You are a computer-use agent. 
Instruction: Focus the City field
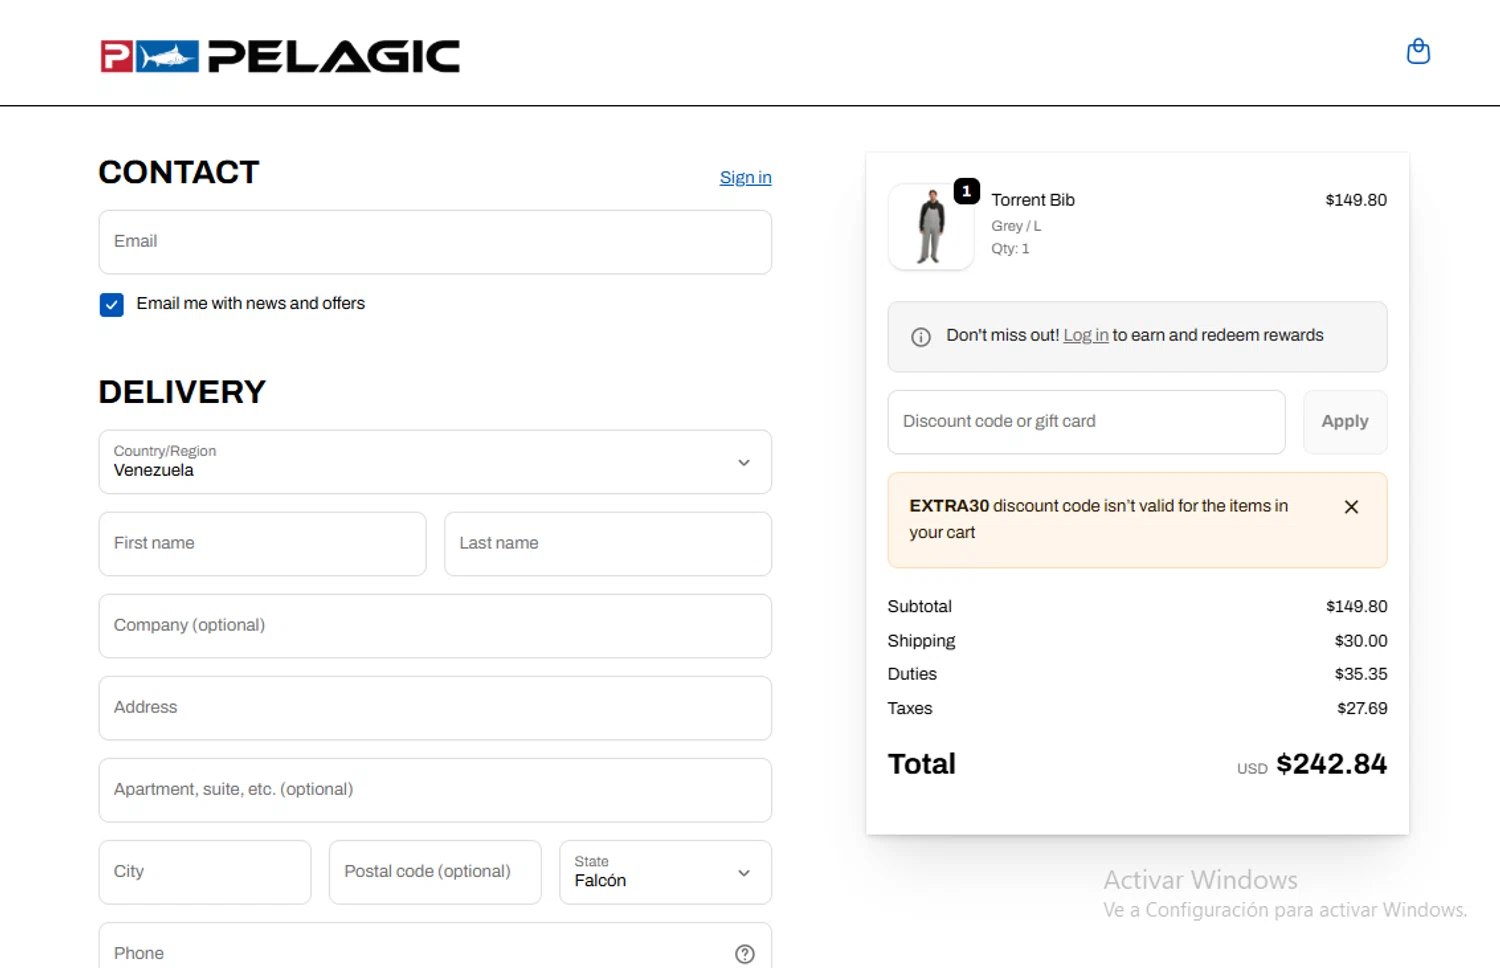tap(205, 872)
